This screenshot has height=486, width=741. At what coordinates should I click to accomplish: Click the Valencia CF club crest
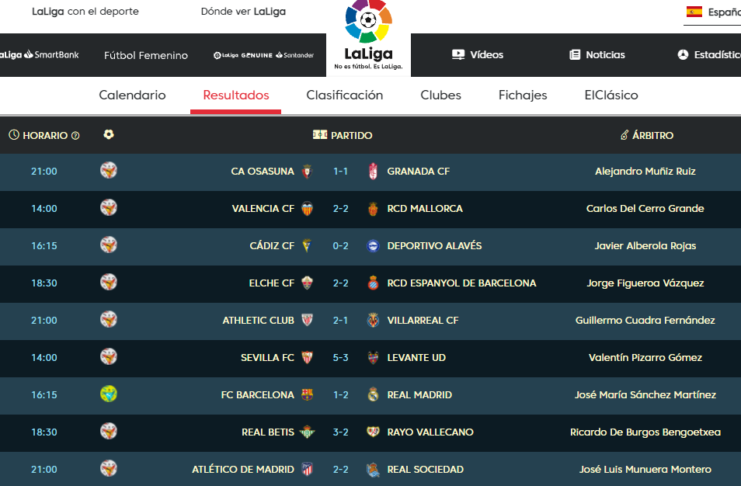tap(307, 209)
